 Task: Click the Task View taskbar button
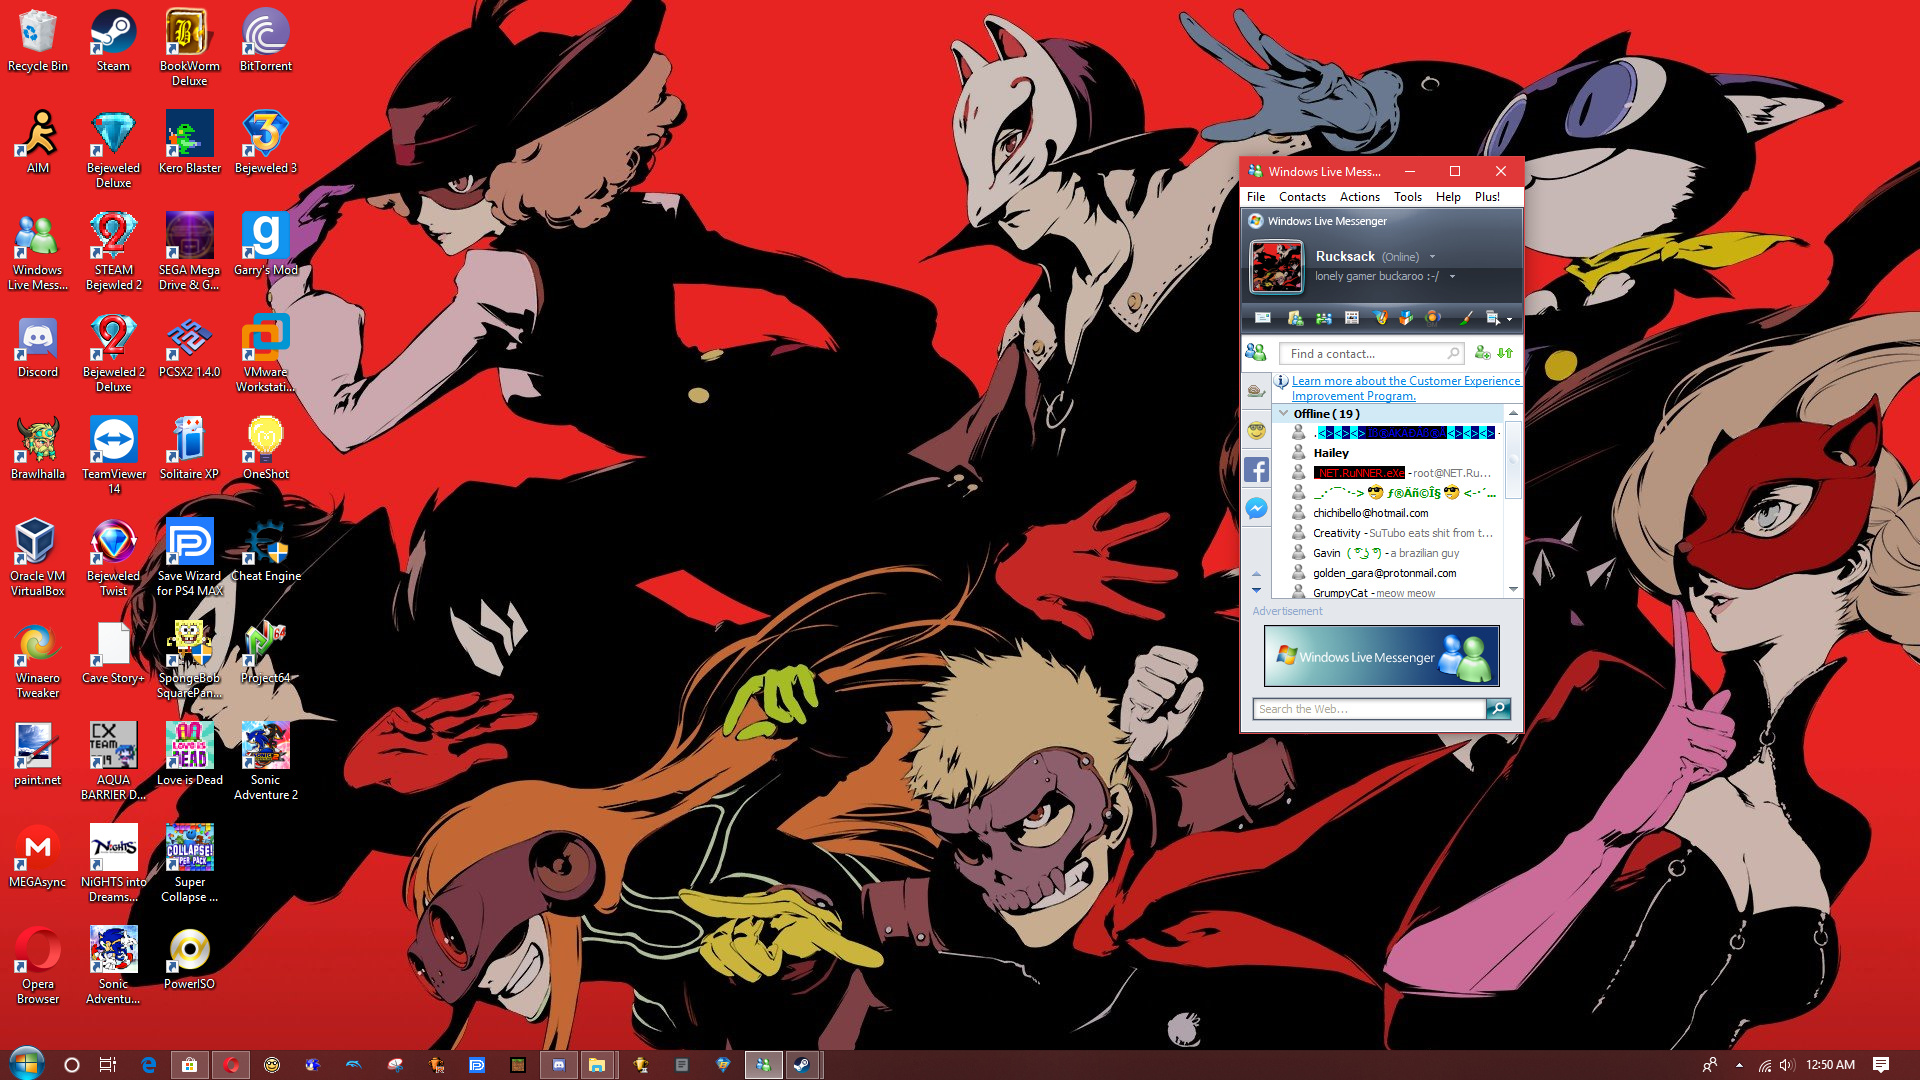pyautogui.click(x=108, y=1065)
